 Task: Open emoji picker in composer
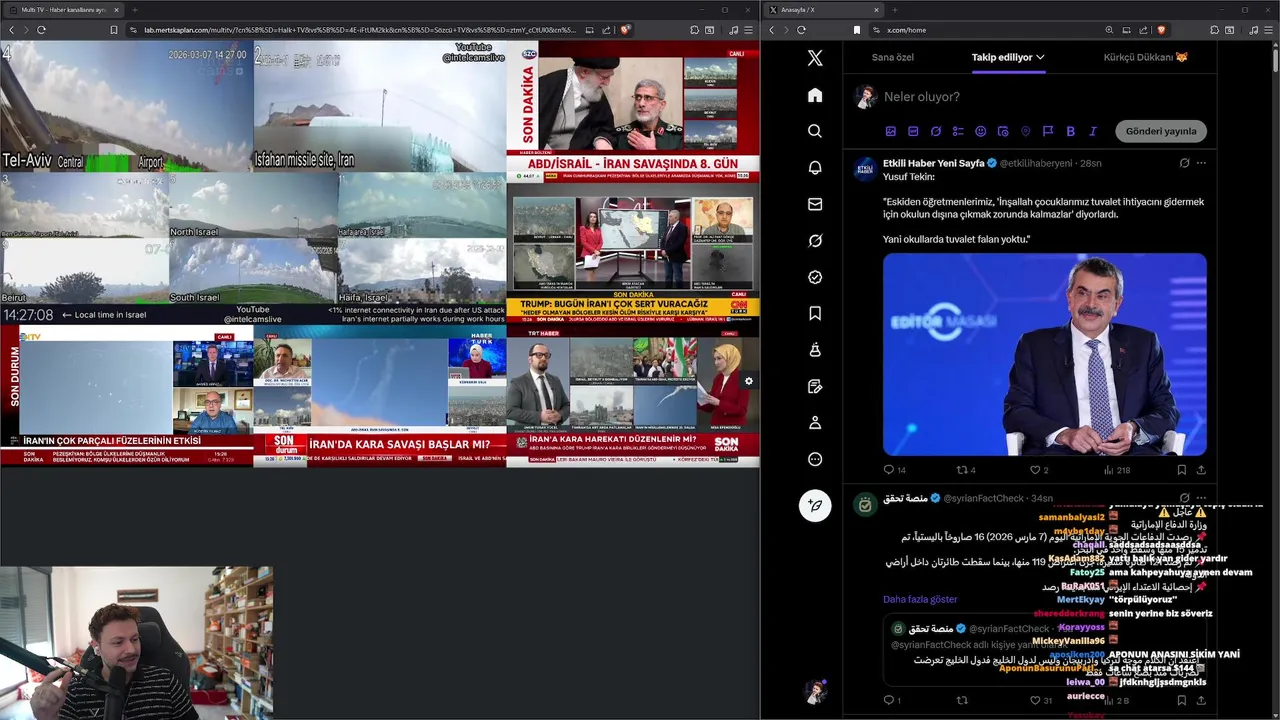coord(980,131)
